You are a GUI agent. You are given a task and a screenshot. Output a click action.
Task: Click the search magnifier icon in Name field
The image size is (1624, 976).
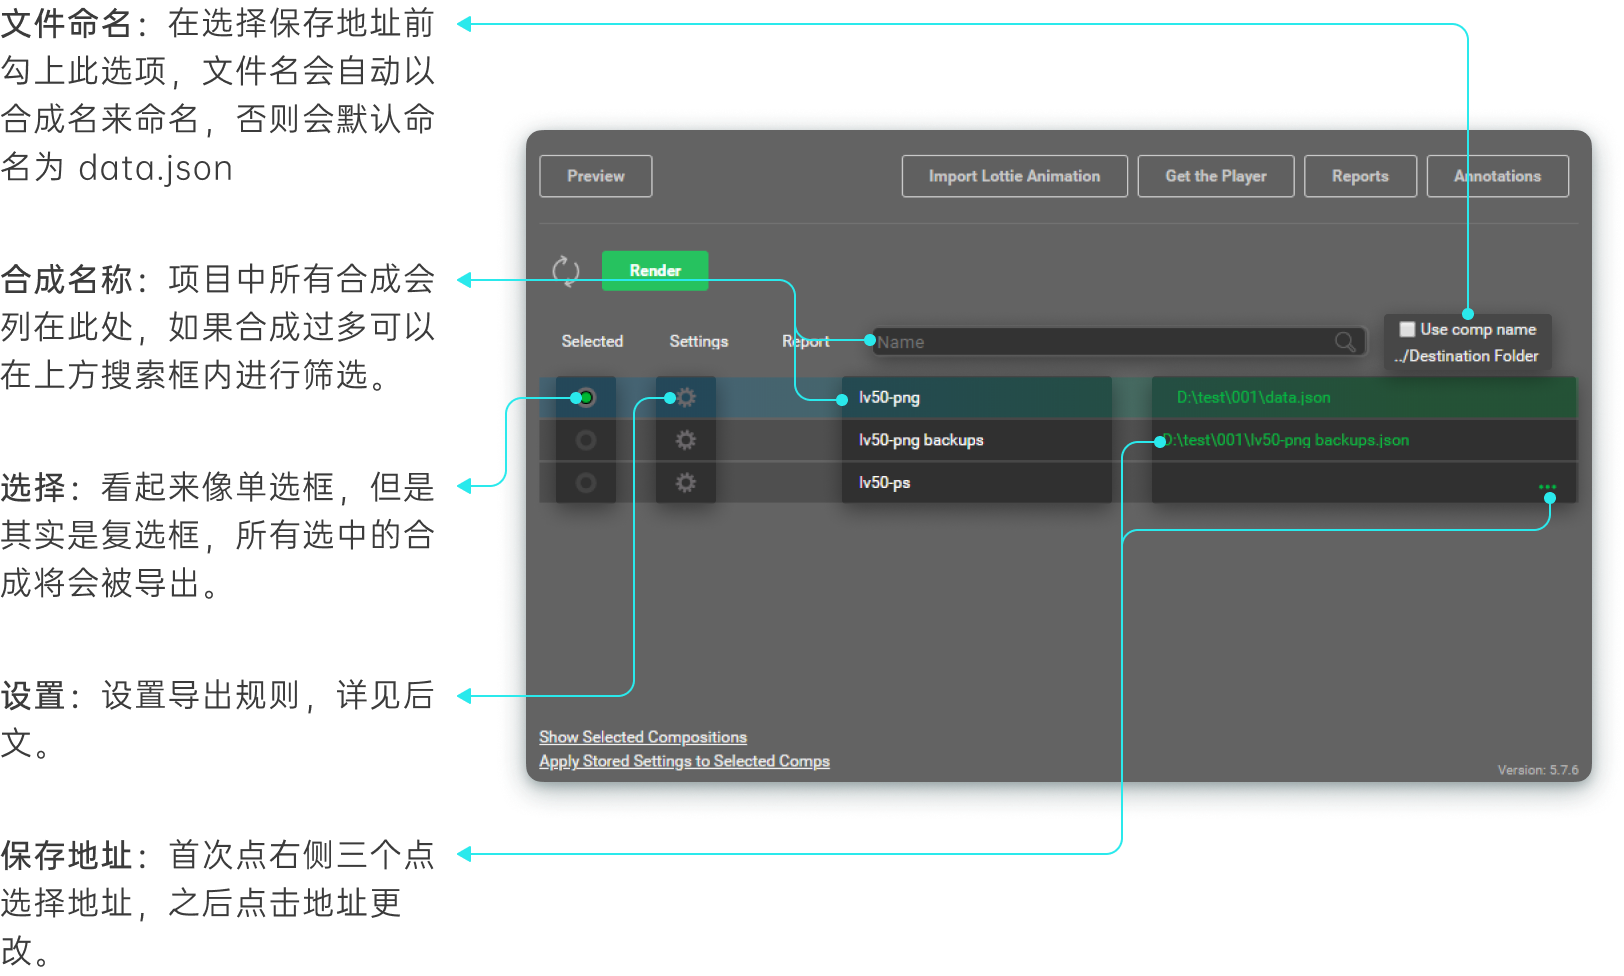point(1345,342)
